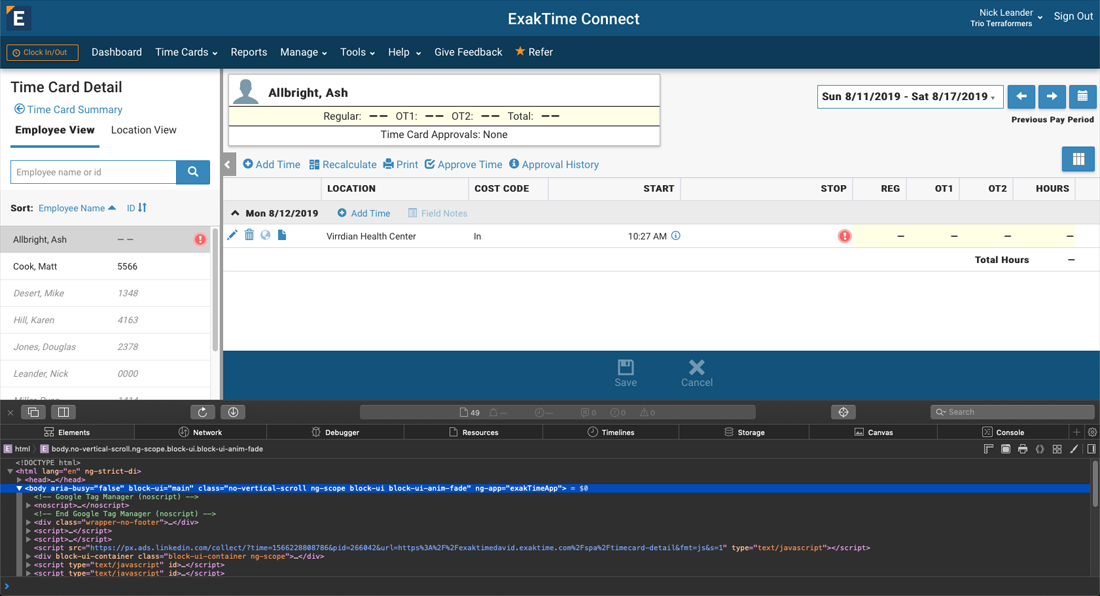1100x596 pixels.
Task: Go to previous pay period arrow
Action: pyautogui.click(x=1021, y=97)
